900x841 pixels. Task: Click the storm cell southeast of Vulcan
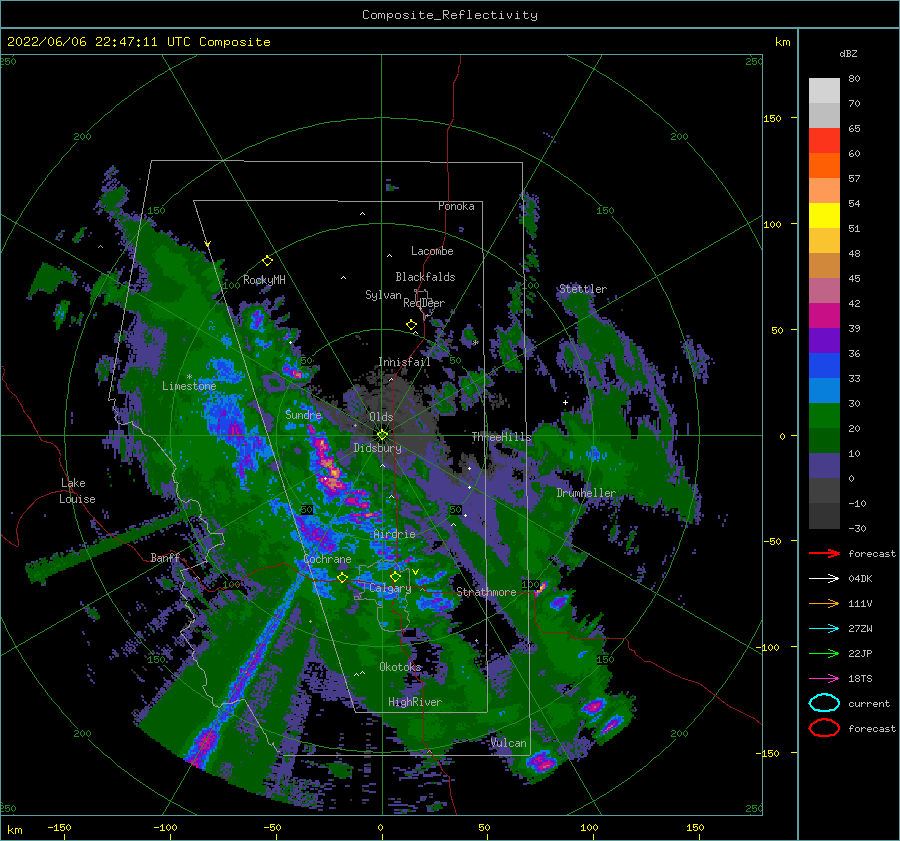coord(541,762)
